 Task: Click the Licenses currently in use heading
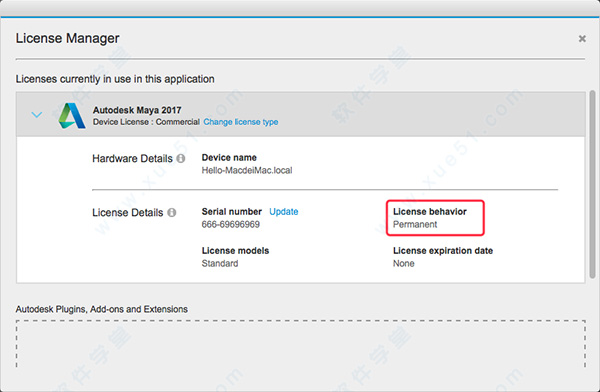[115, 79]
